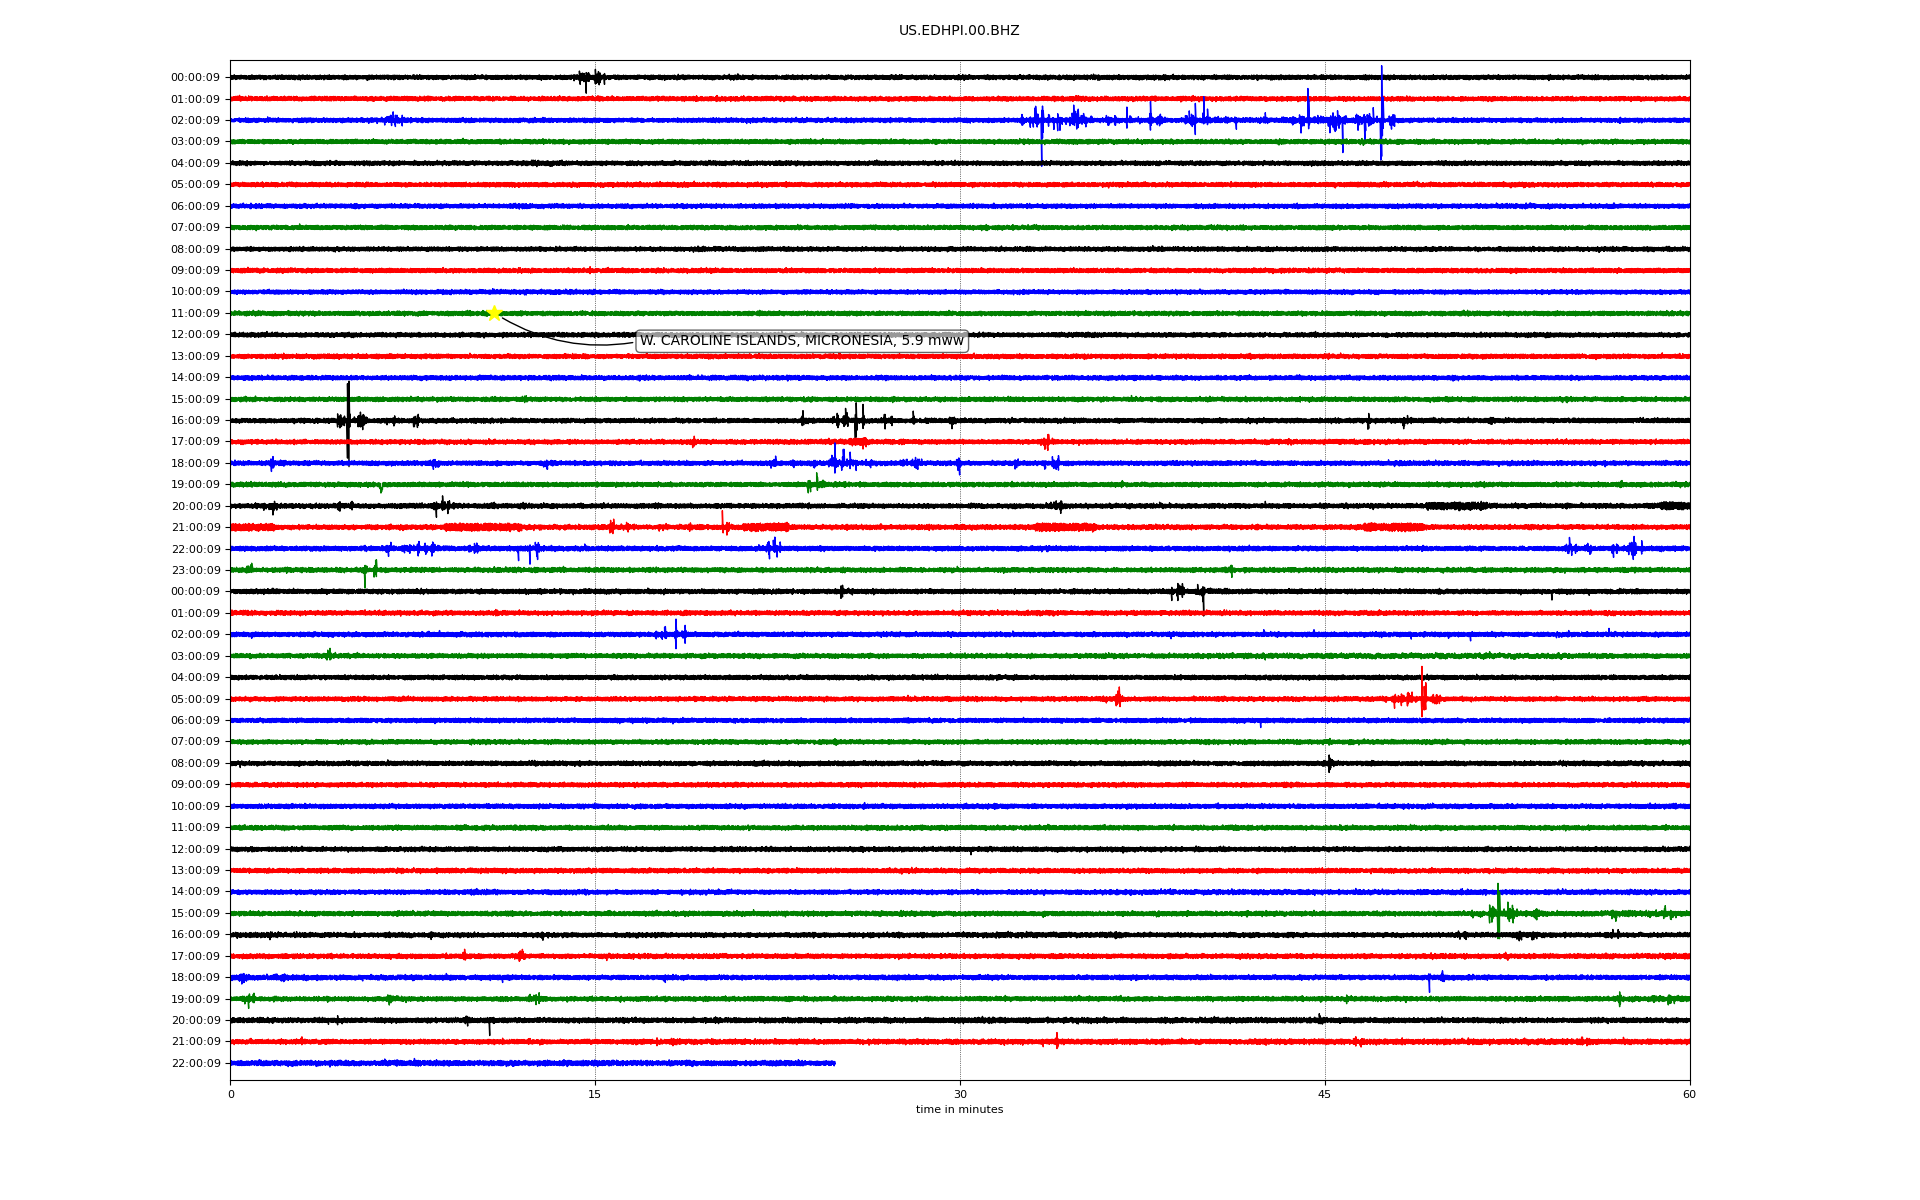Click the W. Caroline Islands annotation label
Viewport: 1920px width, 1200px height.
[x=801, y=341]
